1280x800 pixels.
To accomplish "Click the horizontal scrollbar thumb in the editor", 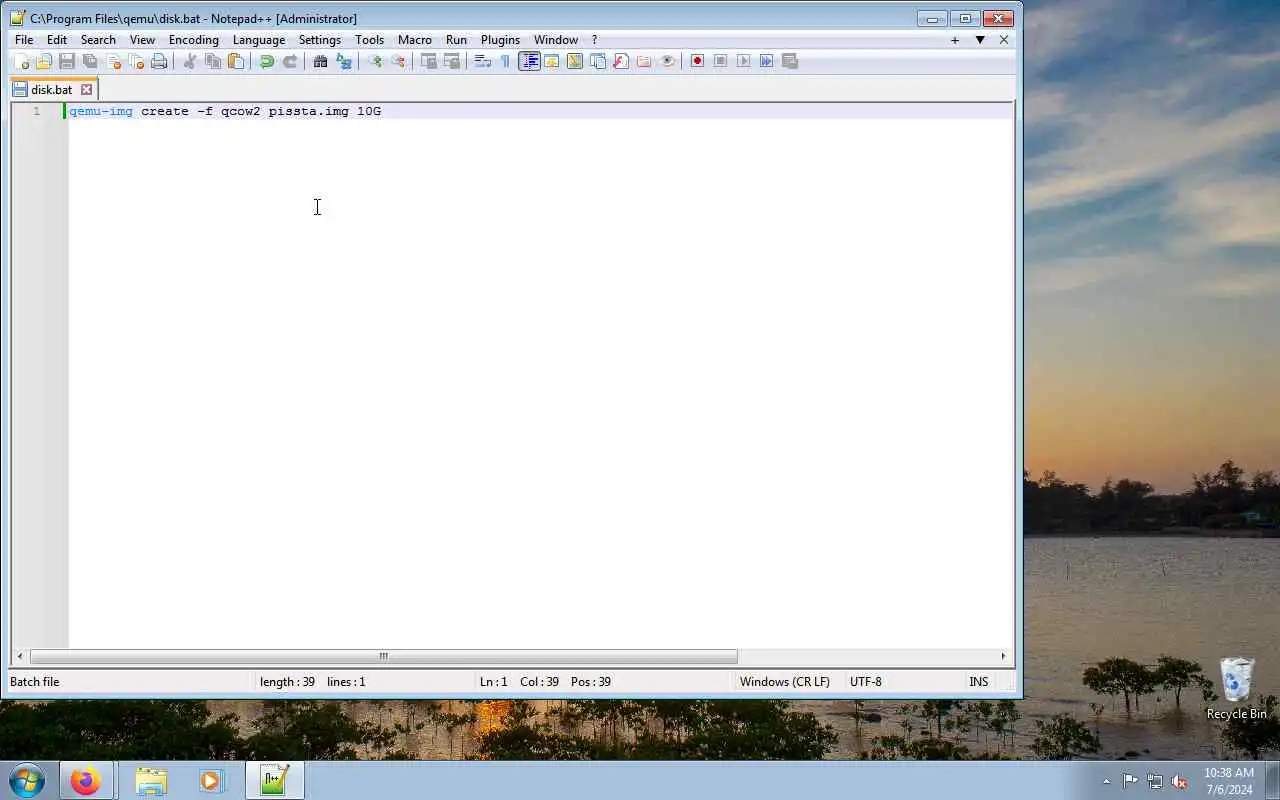I will click(383, 656).
